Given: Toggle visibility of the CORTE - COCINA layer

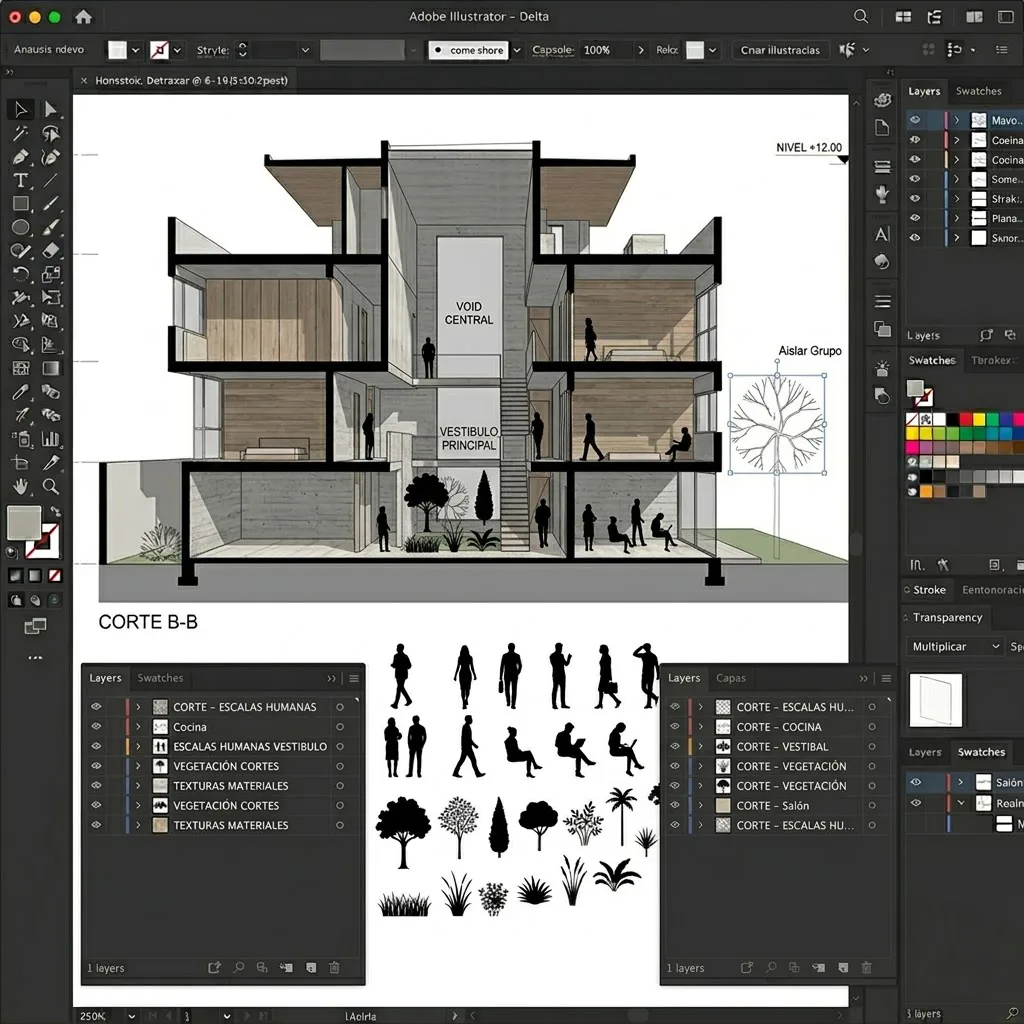Looking at the screenshot, I should pyautogui.click(x=675, y=727).
